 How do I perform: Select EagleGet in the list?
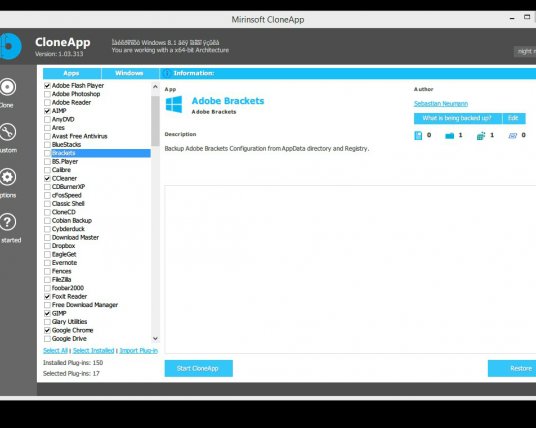pos(64,255)
